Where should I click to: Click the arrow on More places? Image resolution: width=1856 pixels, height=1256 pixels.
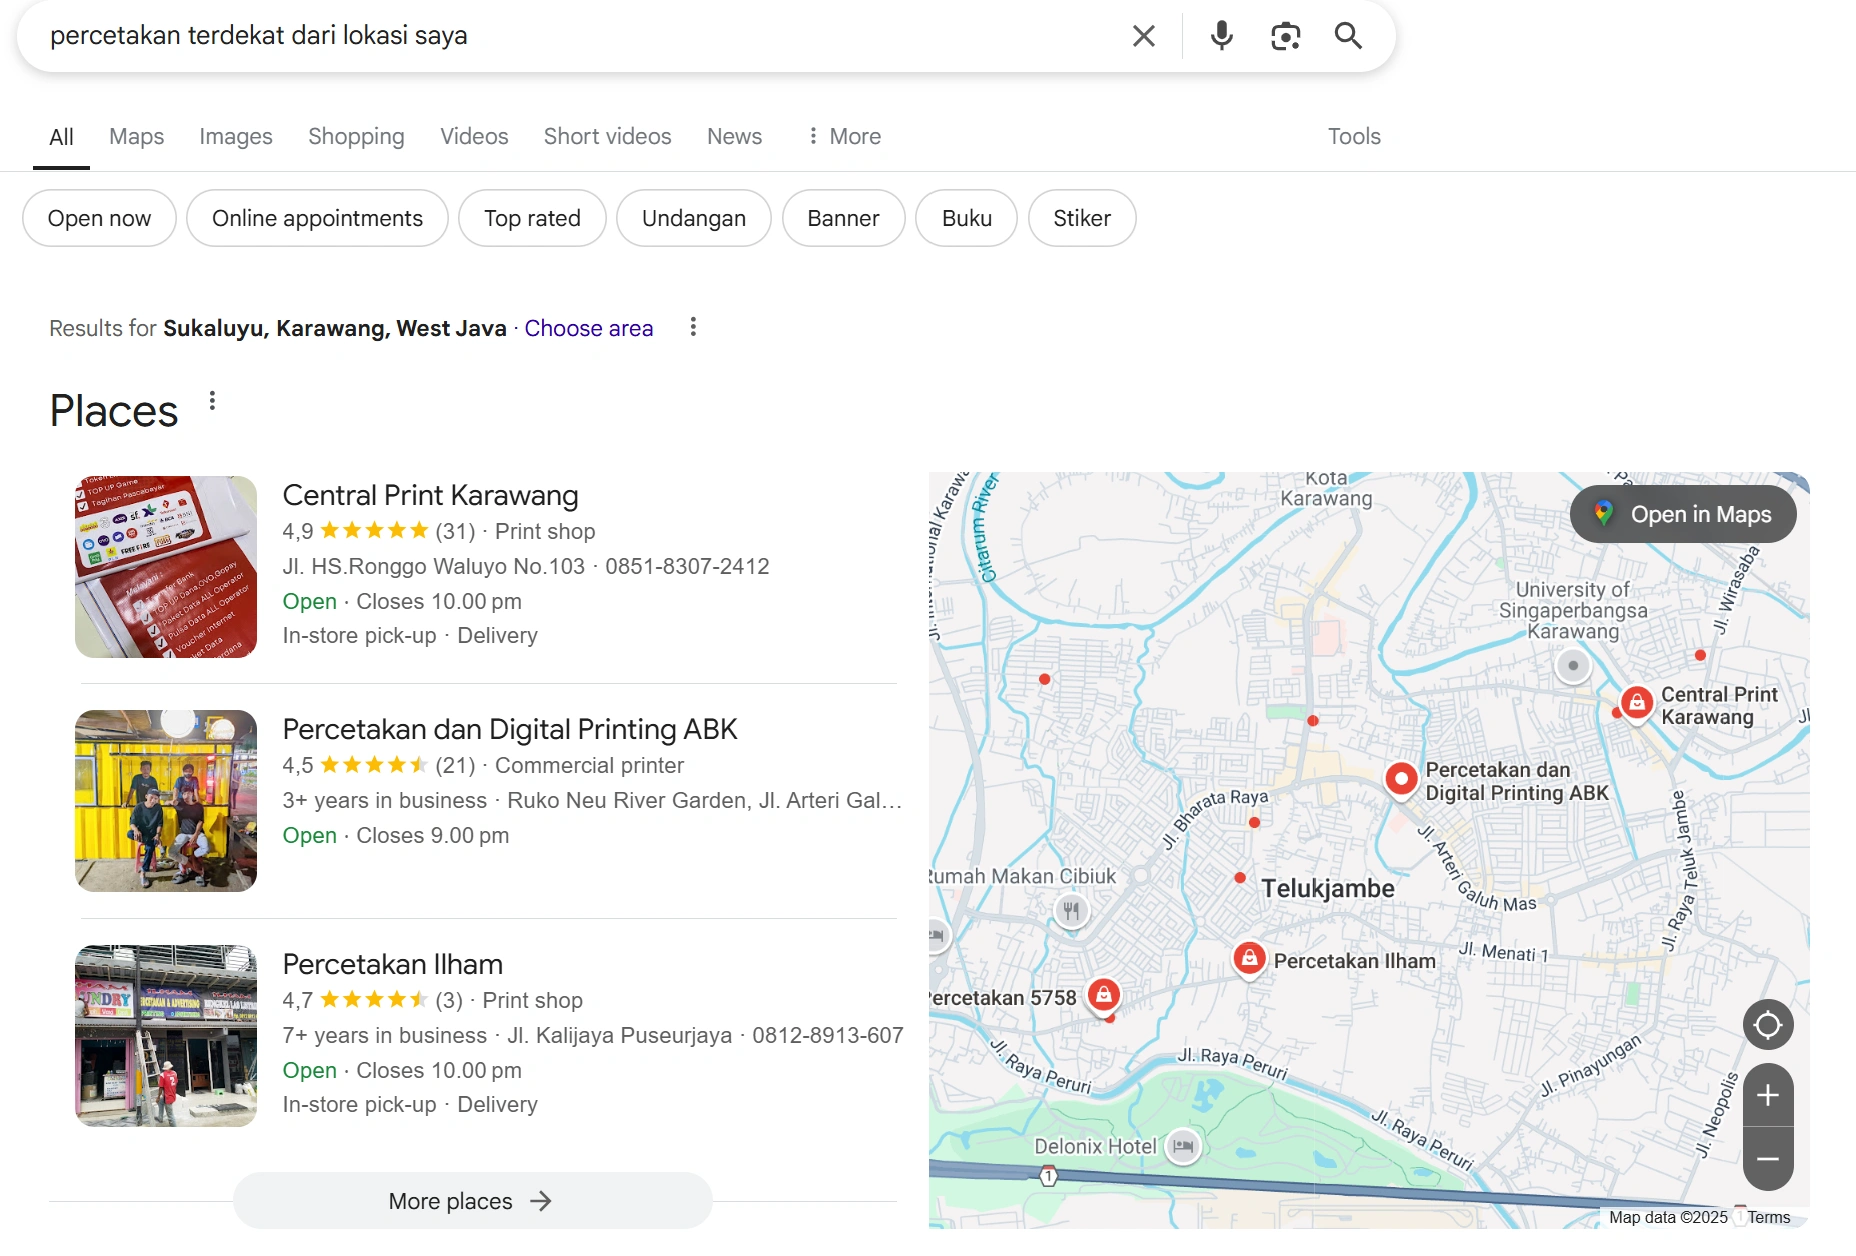[x=541, y=1201]
